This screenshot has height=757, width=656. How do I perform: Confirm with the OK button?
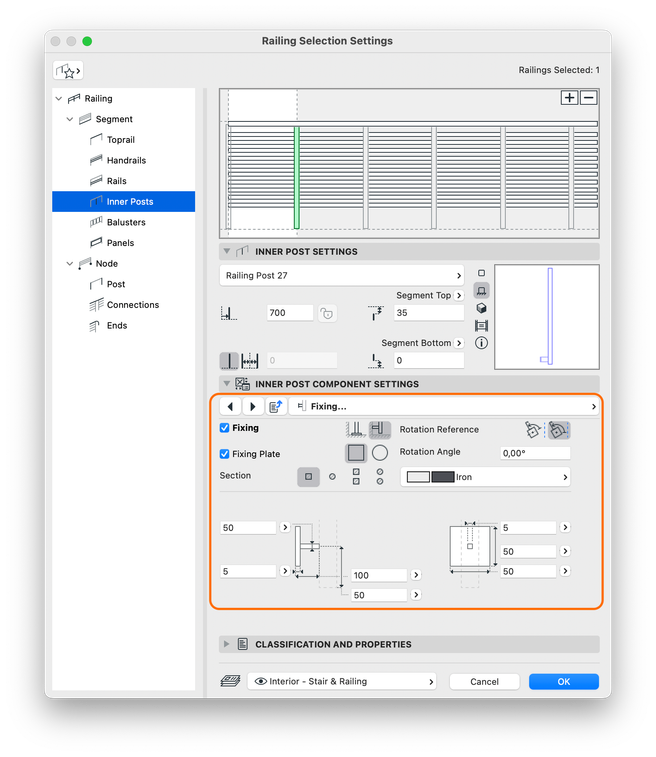pos(564,682)
